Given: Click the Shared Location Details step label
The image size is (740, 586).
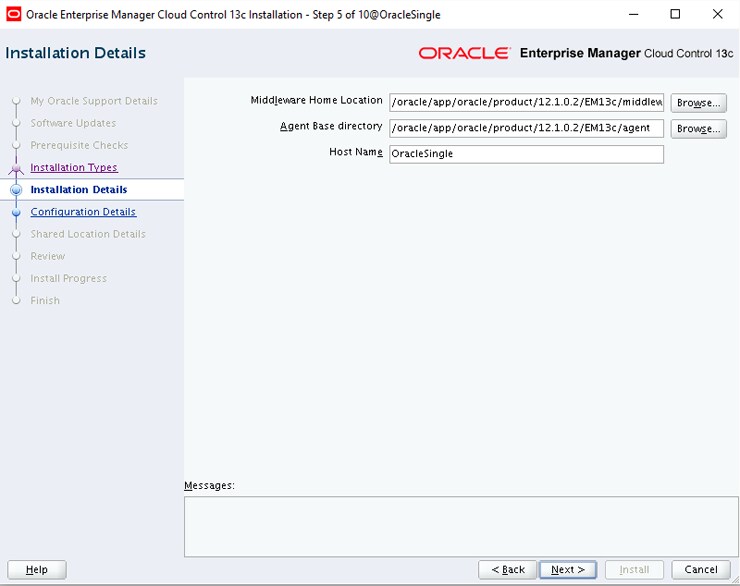Looking at the screenshot, I should tap(88, 234).
